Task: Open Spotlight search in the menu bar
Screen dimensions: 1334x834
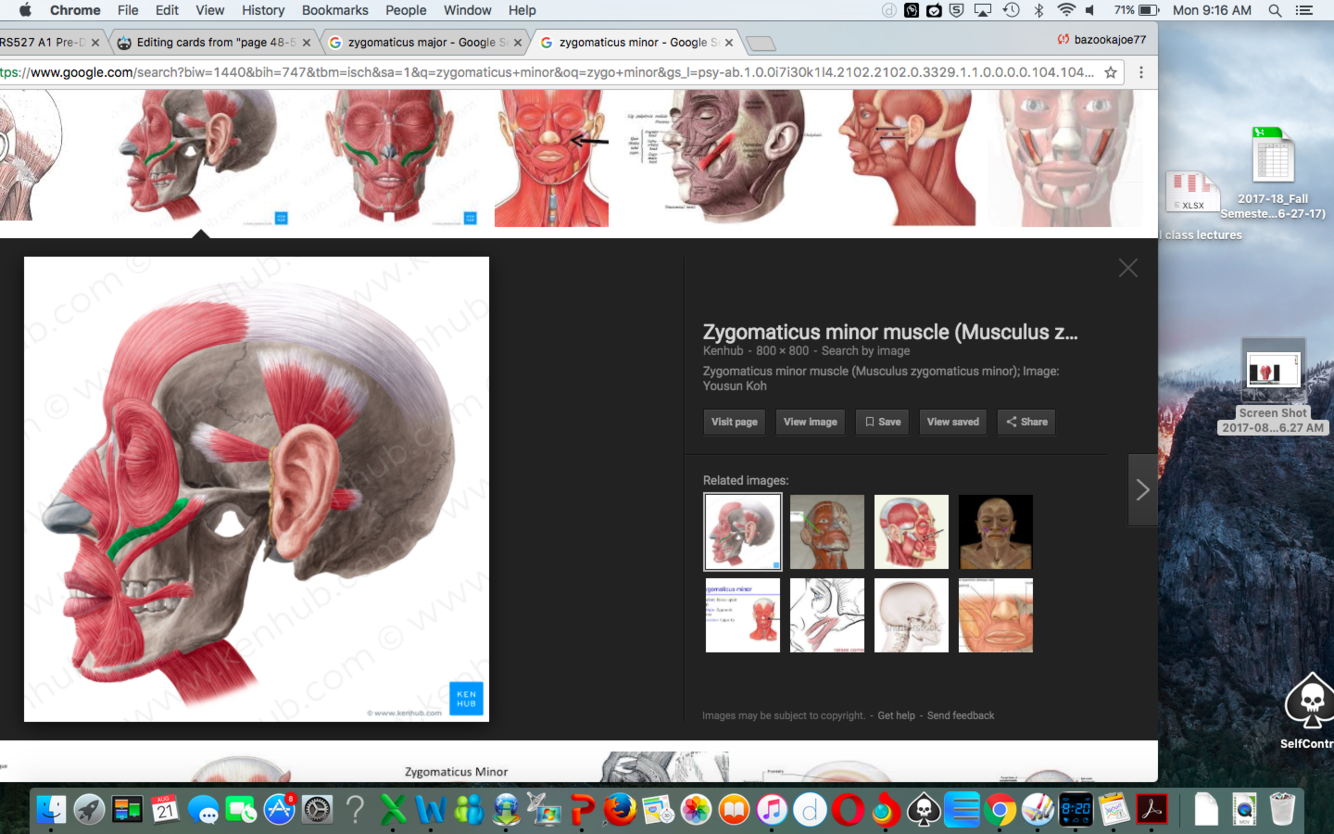Action: click(1275, 10)
